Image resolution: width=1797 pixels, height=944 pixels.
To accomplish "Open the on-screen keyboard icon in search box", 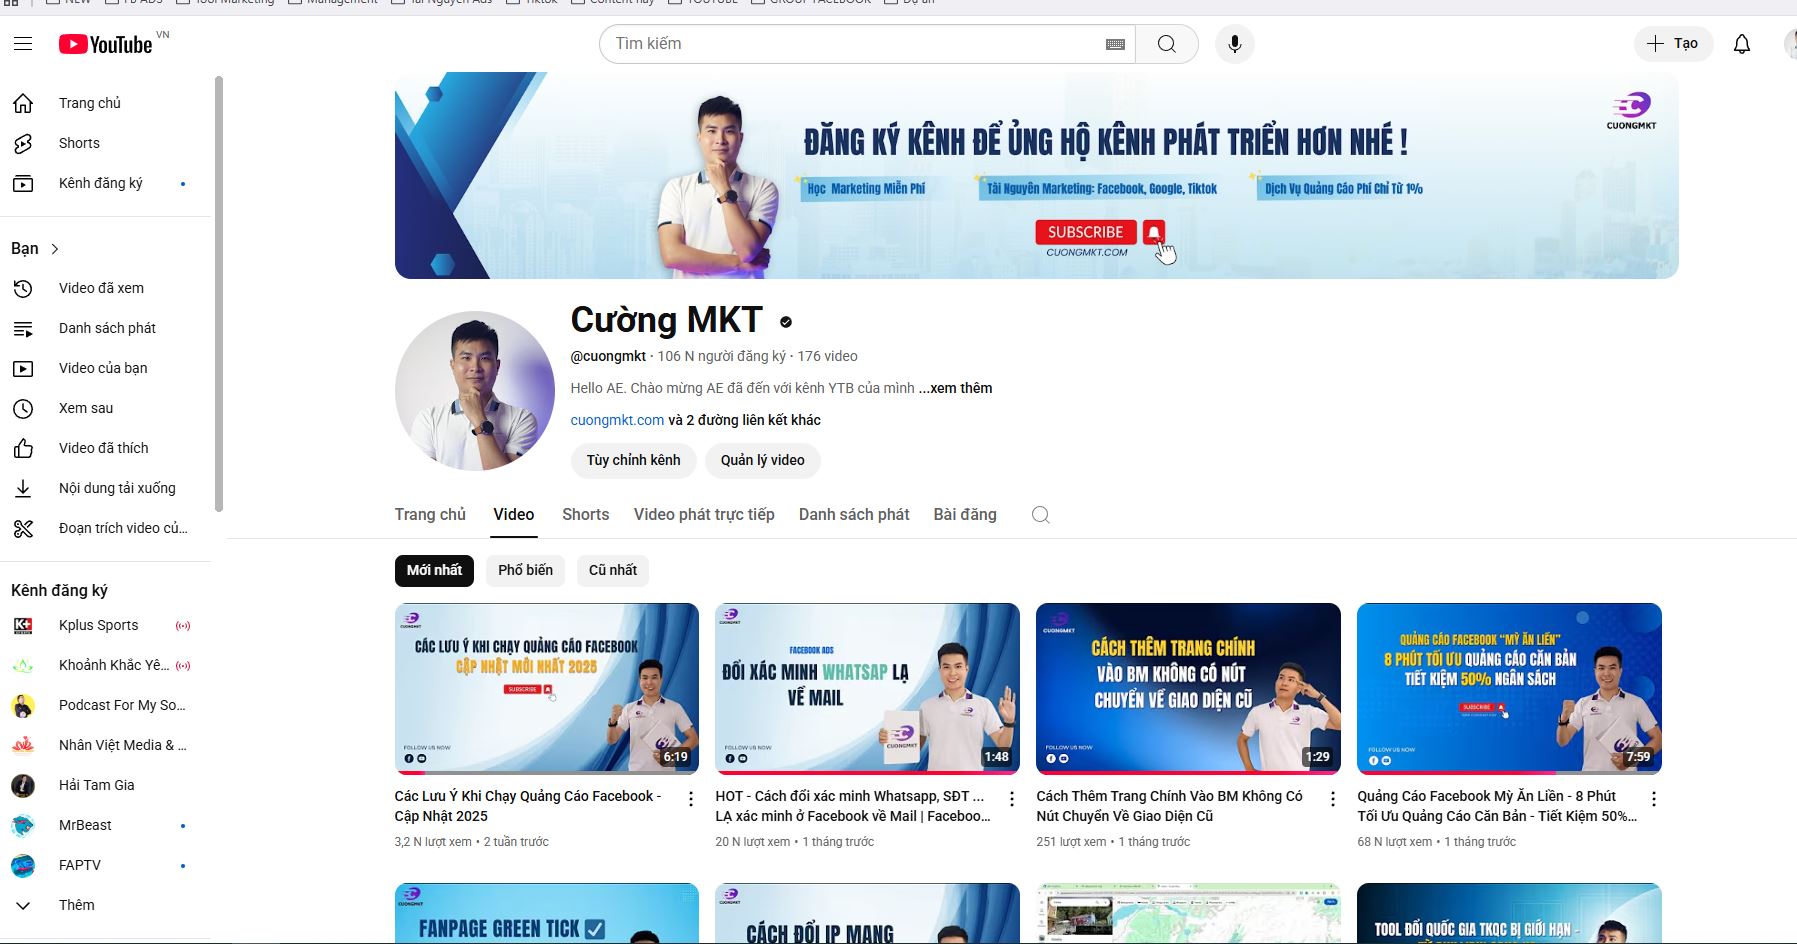I will [x=1115, y=44].
